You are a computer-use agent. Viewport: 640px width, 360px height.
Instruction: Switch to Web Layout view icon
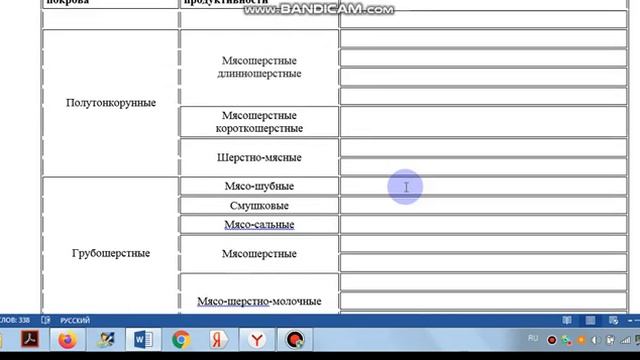(x=613, y=320)
